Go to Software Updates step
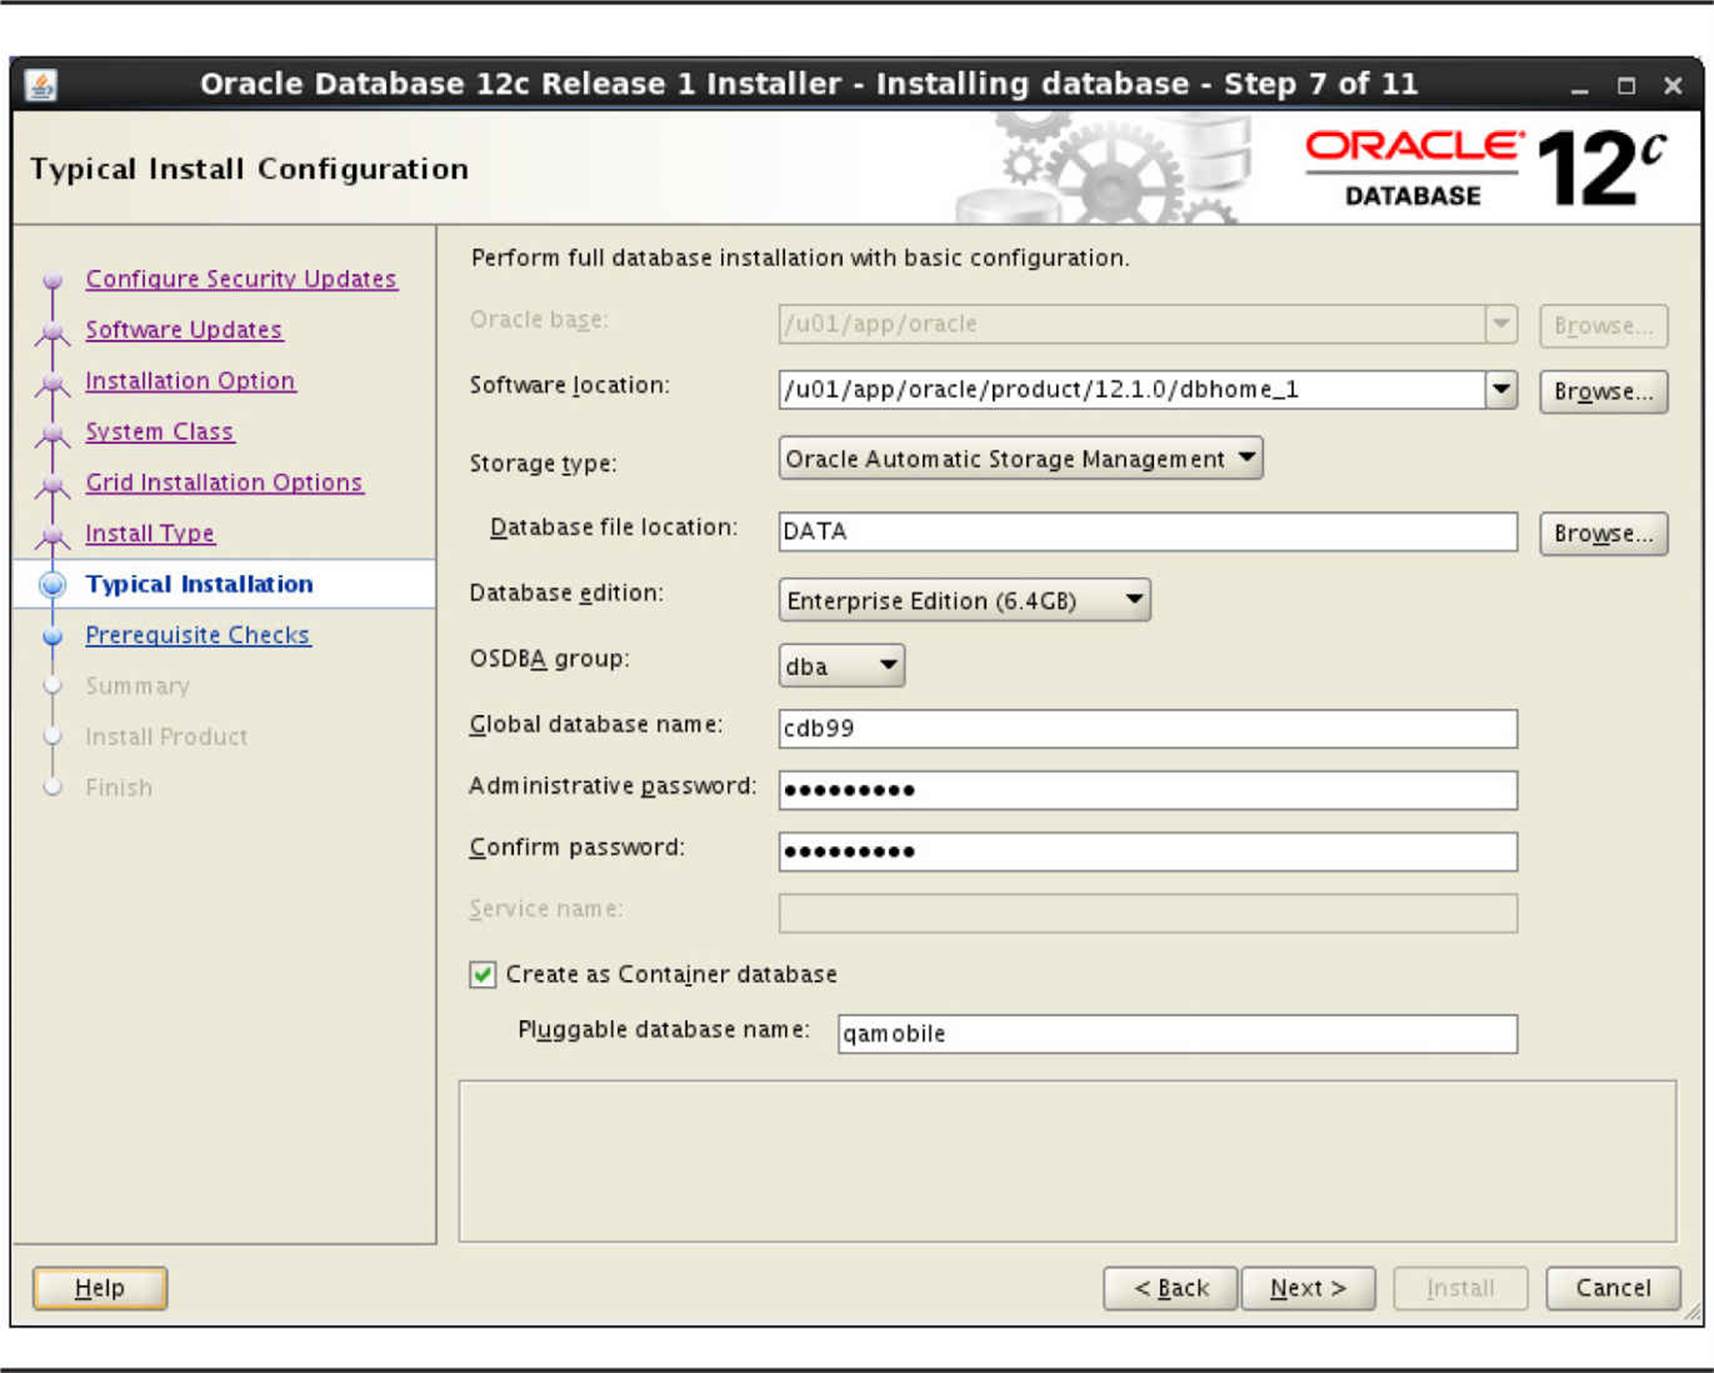1714x1373 pixels. 184,330
